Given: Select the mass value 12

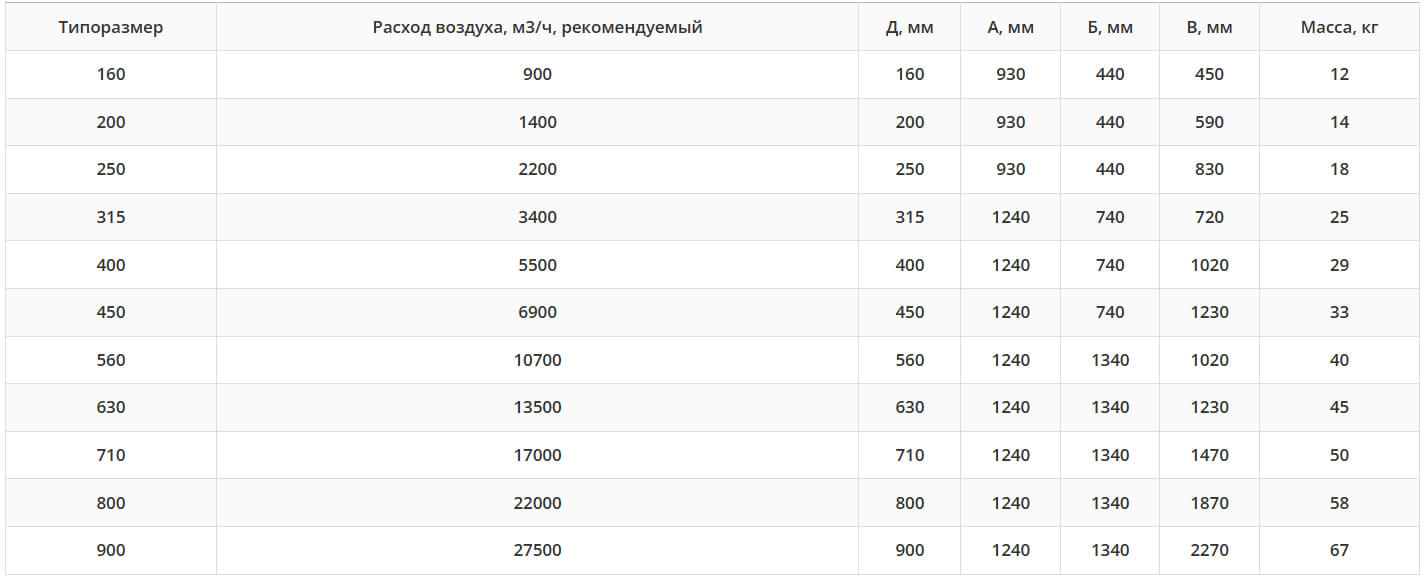Looking at the screenshot, I should pyautogui.click(x=1339, y=74).
